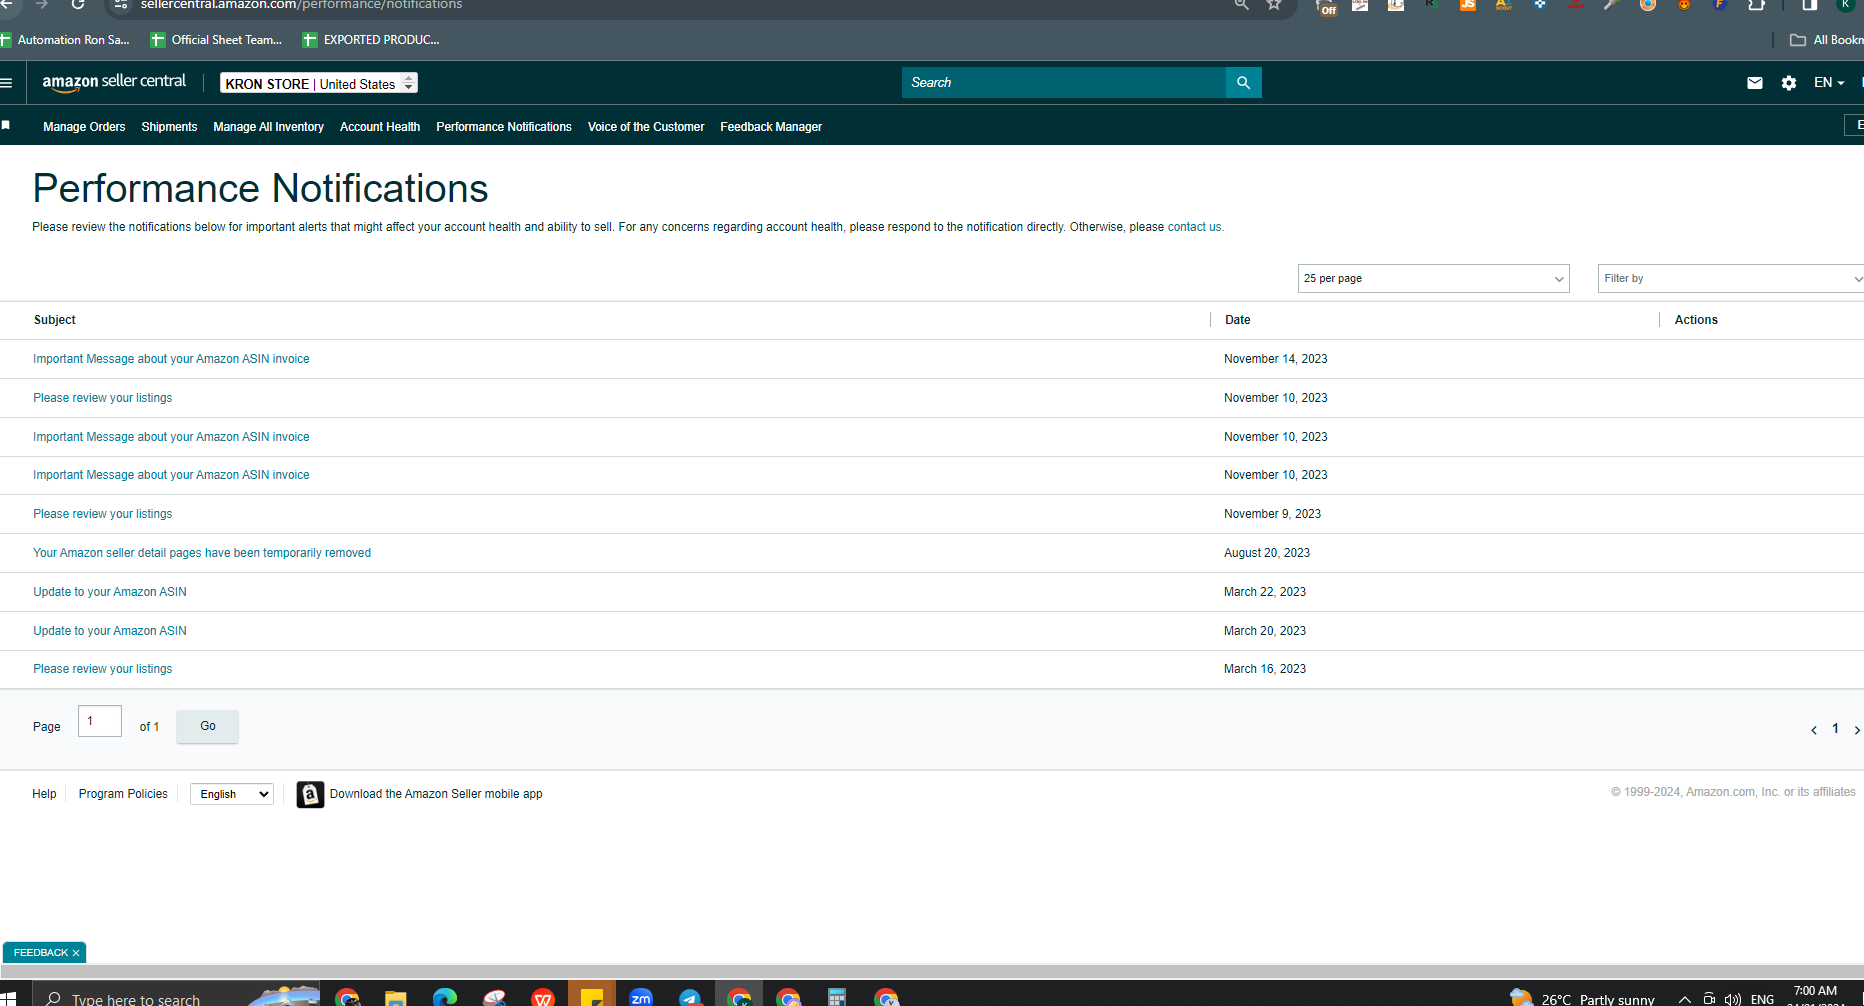The width and height of the screenshot is (1864, 1006).
Task: Open Account Health page
Action: [380, 127]
